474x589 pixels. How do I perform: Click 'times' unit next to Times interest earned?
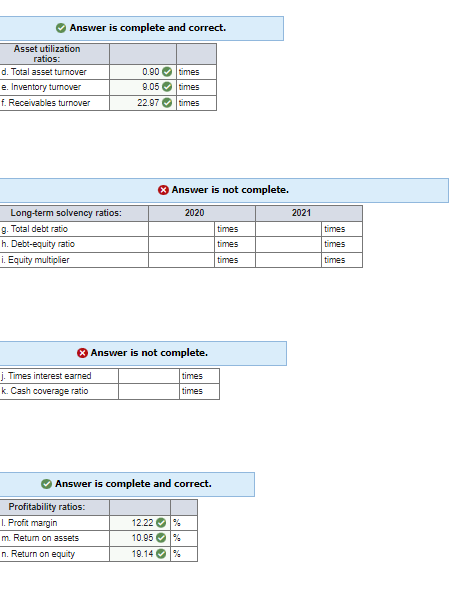[x=192, y=376]
